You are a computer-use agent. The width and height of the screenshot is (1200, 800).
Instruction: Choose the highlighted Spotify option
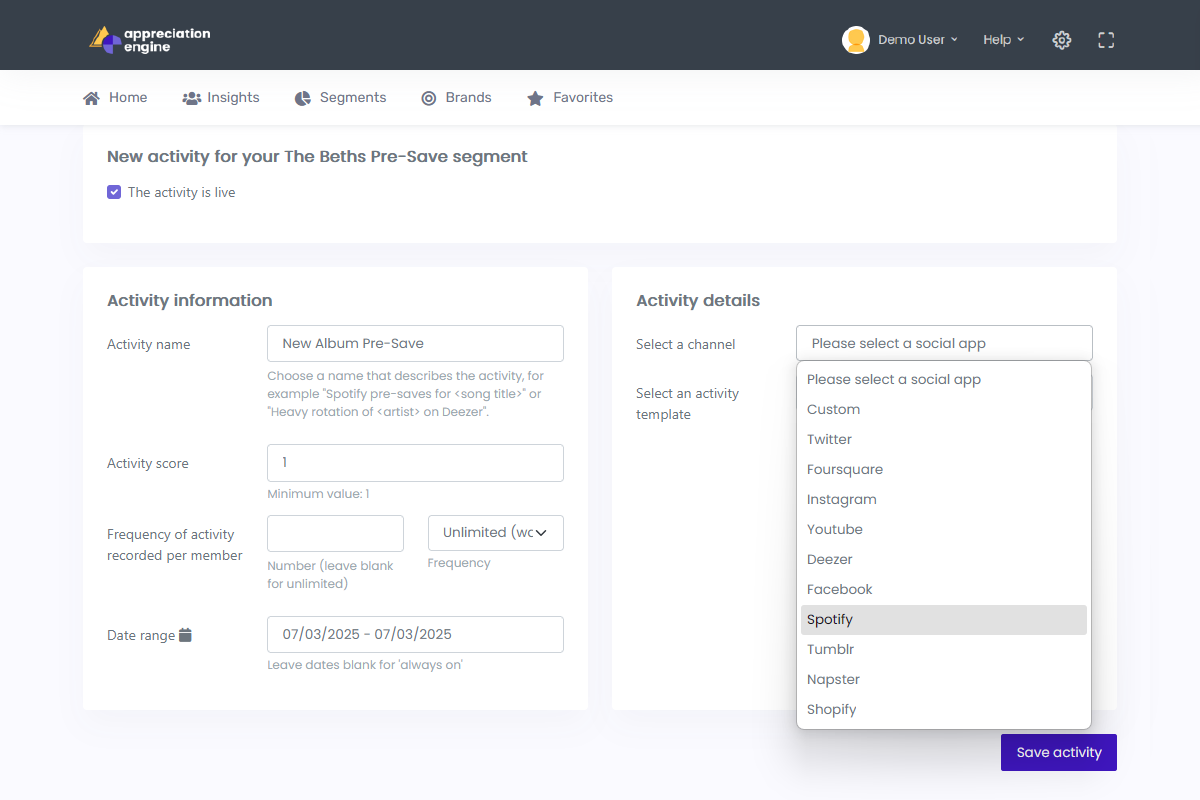944,619
